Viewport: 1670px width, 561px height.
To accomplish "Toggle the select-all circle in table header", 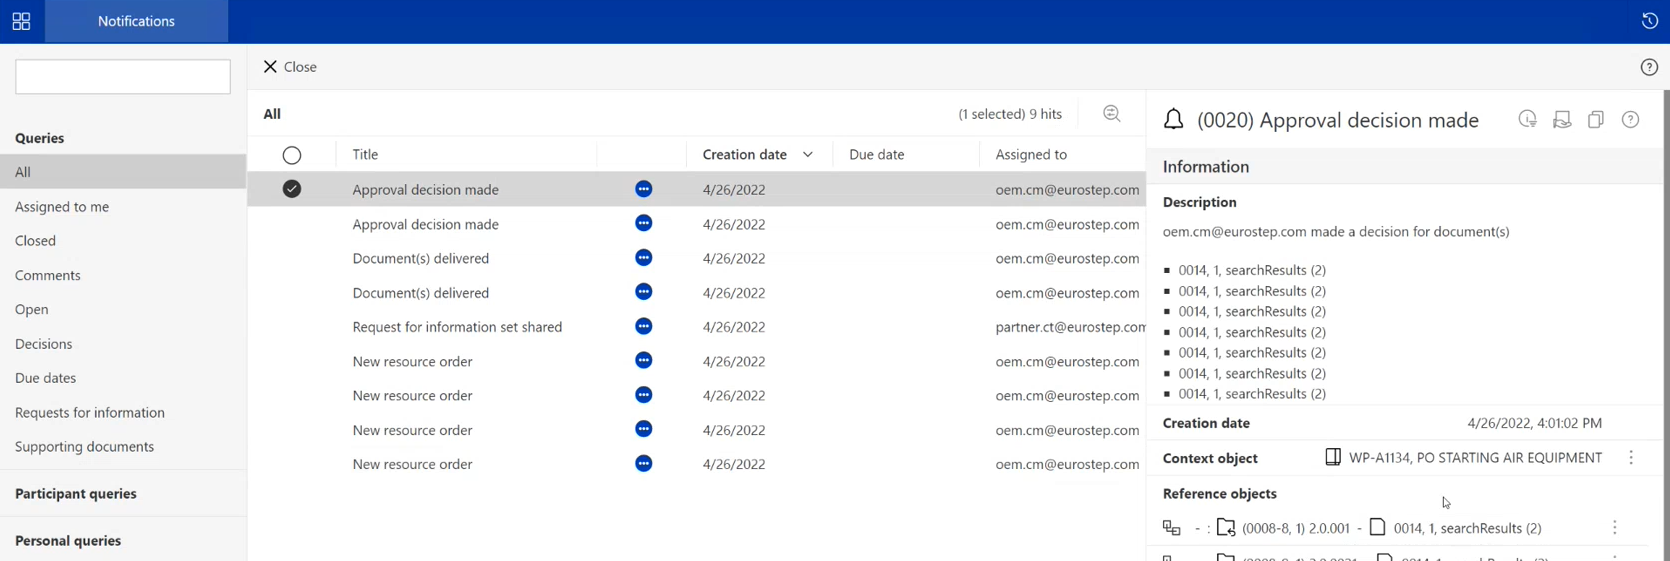I will click(291, 155).
